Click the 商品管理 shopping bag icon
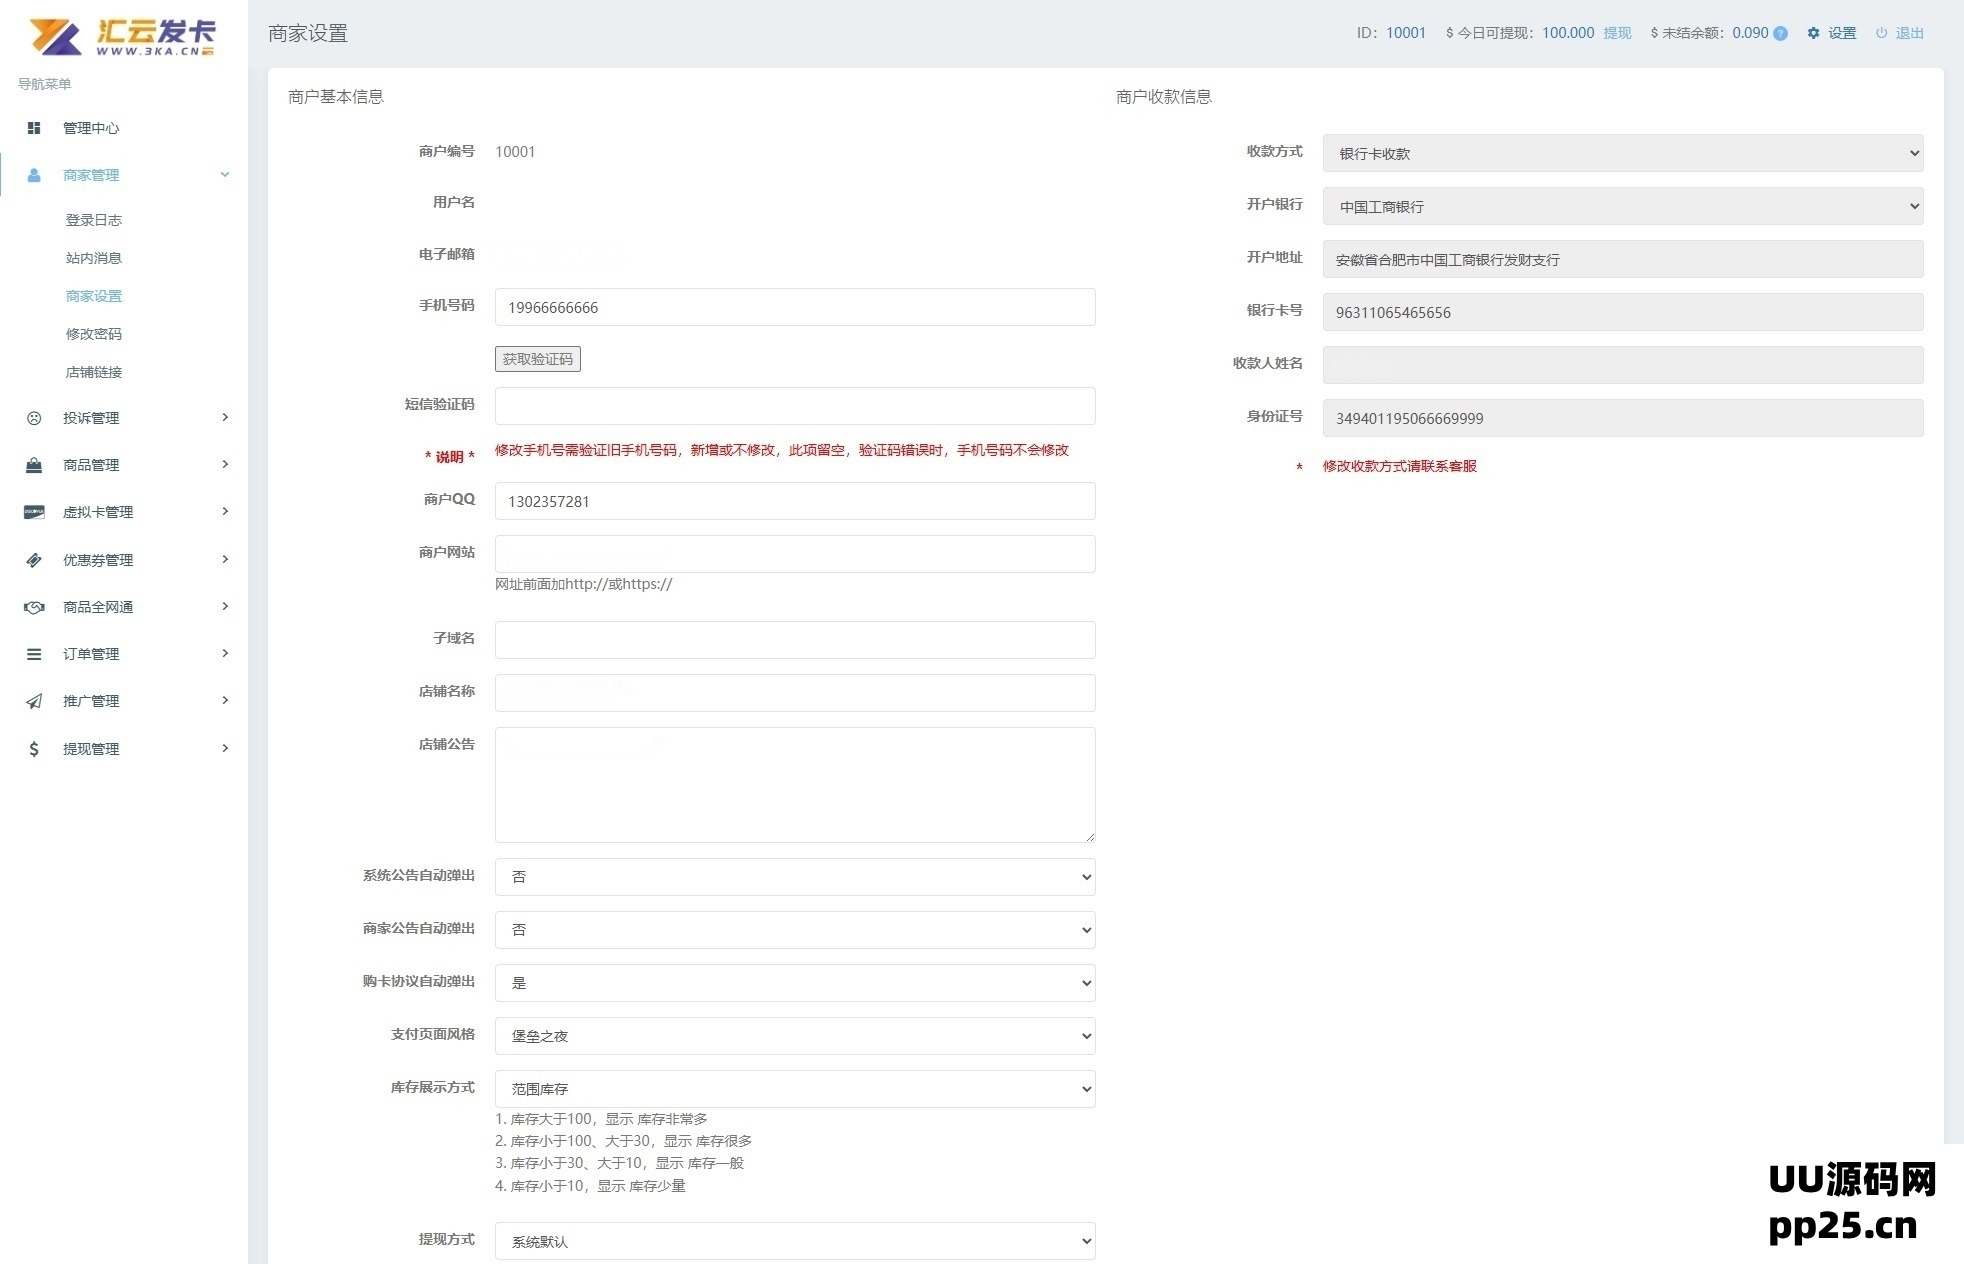This screenshot has height=1264, width=1964. click(x=34, y=465)
